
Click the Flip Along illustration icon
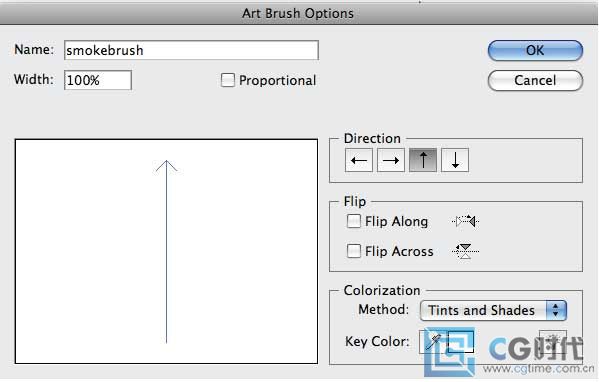(465, 221)
